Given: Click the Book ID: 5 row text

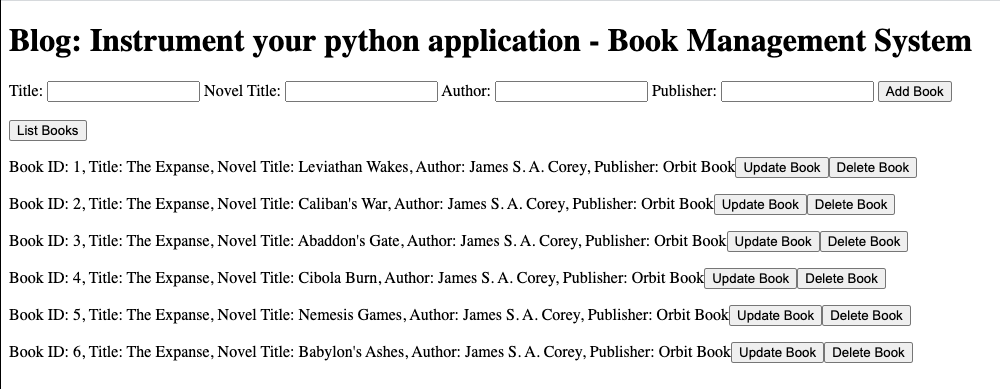Looking at the screenshot, I should click(x=369, y=315).
